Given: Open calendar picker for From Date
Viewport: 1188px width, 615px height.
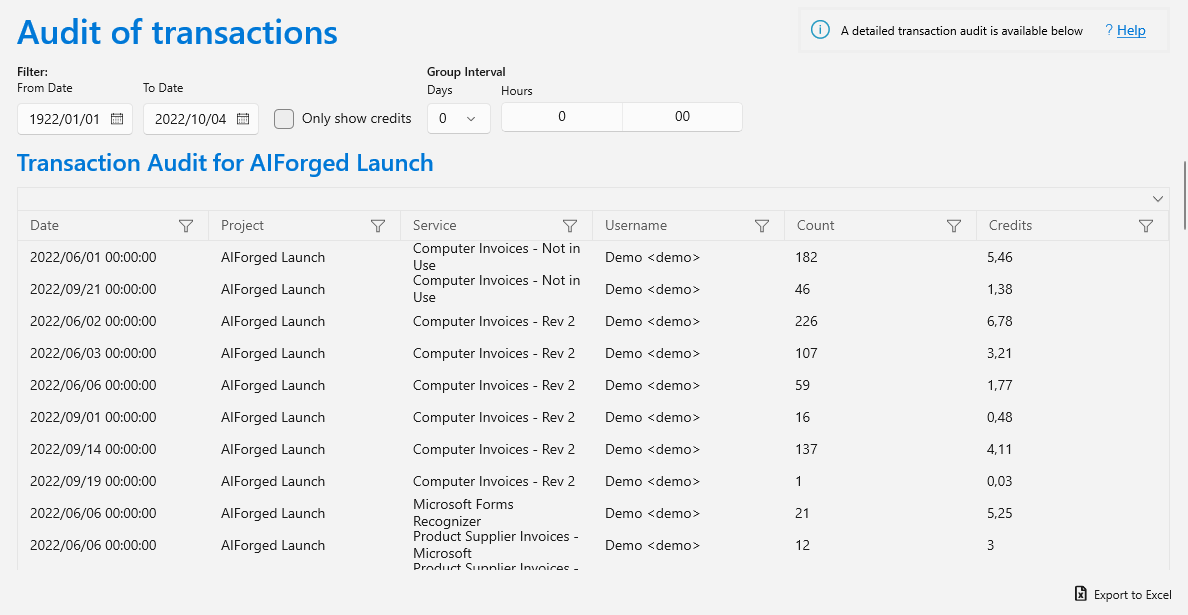Looking at the screenshot, I should pyautogui.click(x=117, y=119).
